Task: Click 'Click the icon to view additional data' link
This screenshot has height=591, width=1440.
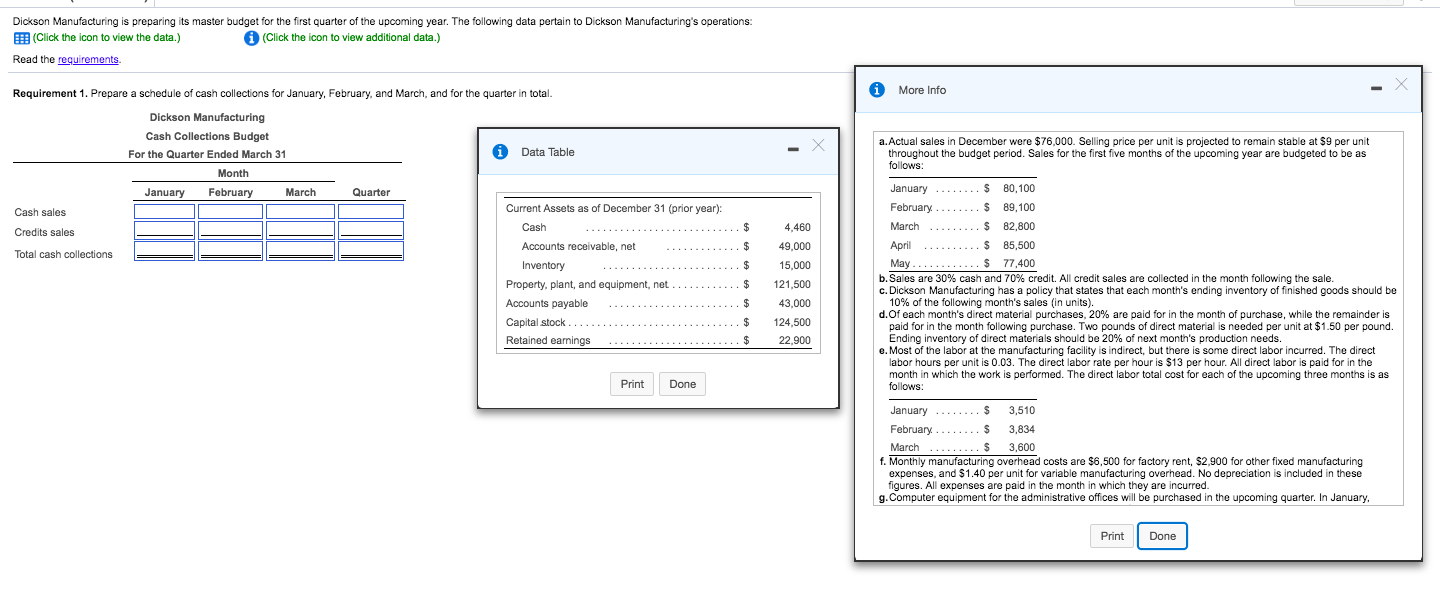Action: [x=351, y=38]
